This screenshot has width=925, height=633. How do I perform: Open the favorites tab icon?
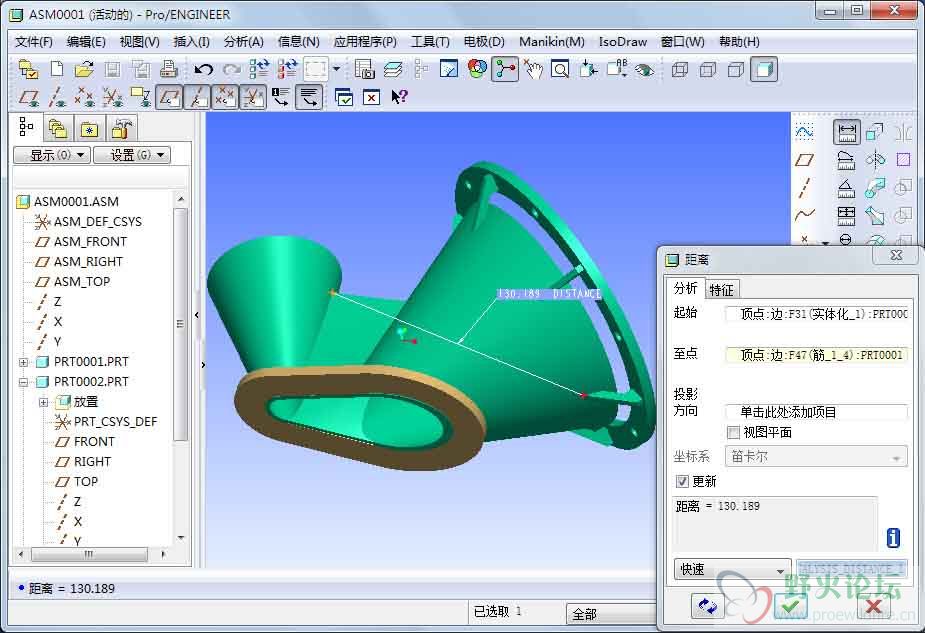click(x=89, y=129)
